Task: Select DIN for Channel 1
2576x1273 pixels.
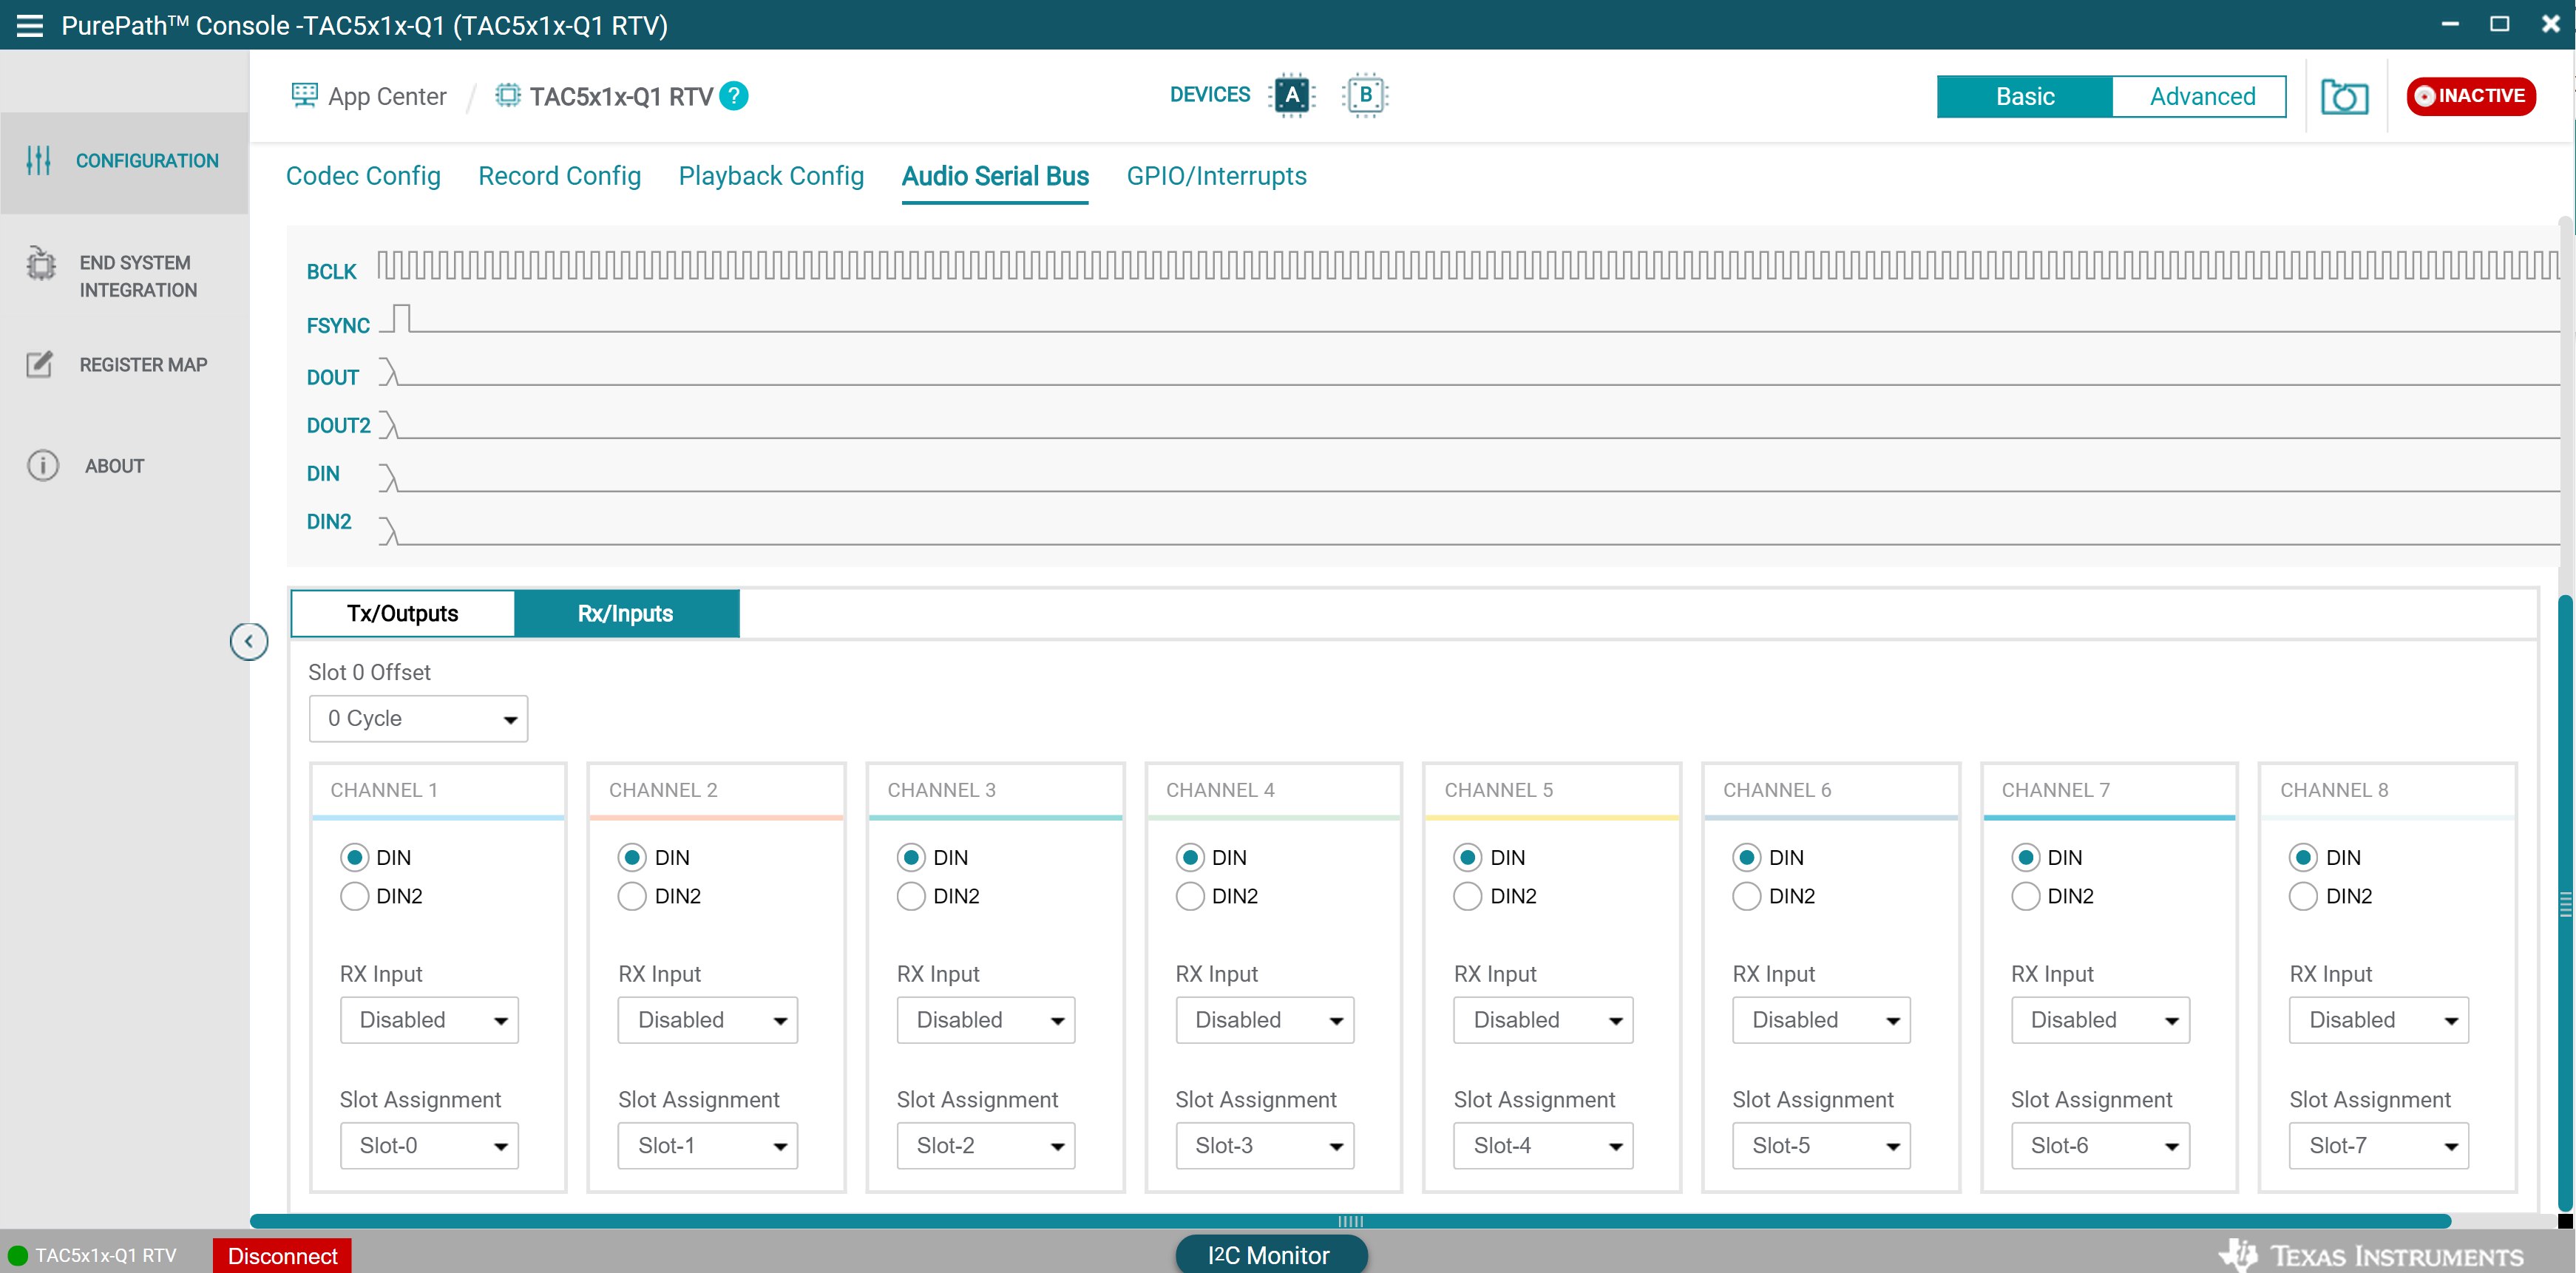Action: tap(354, 858)
